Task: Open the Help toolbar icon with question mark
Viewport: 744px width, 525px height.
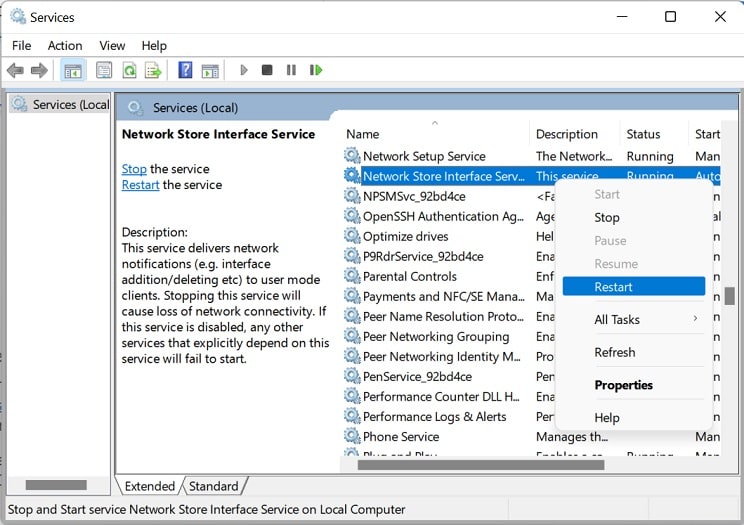Action: click(185, 70)
